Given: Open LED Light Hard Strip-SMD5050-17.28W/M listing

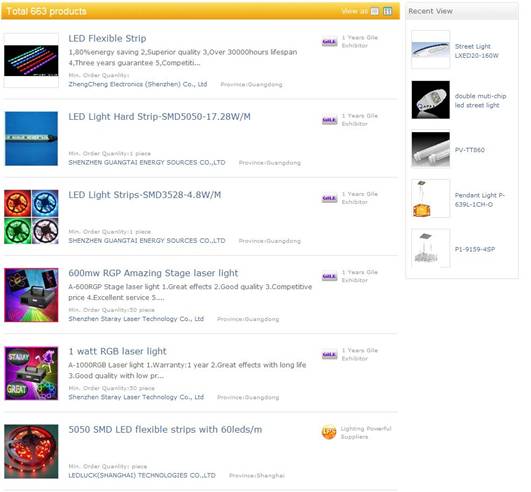Looking at the screenshot, I should click(159, 117).
